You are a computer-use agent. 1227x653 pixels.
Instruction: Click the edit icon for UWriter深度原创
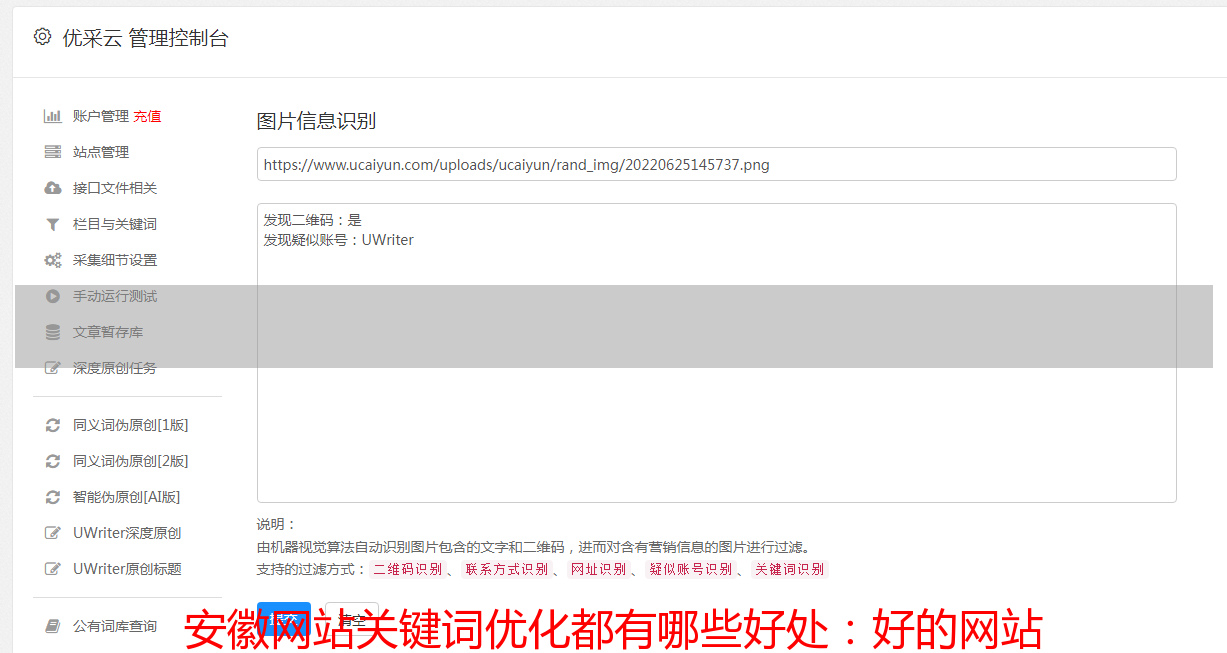click(x=53, y=533)
